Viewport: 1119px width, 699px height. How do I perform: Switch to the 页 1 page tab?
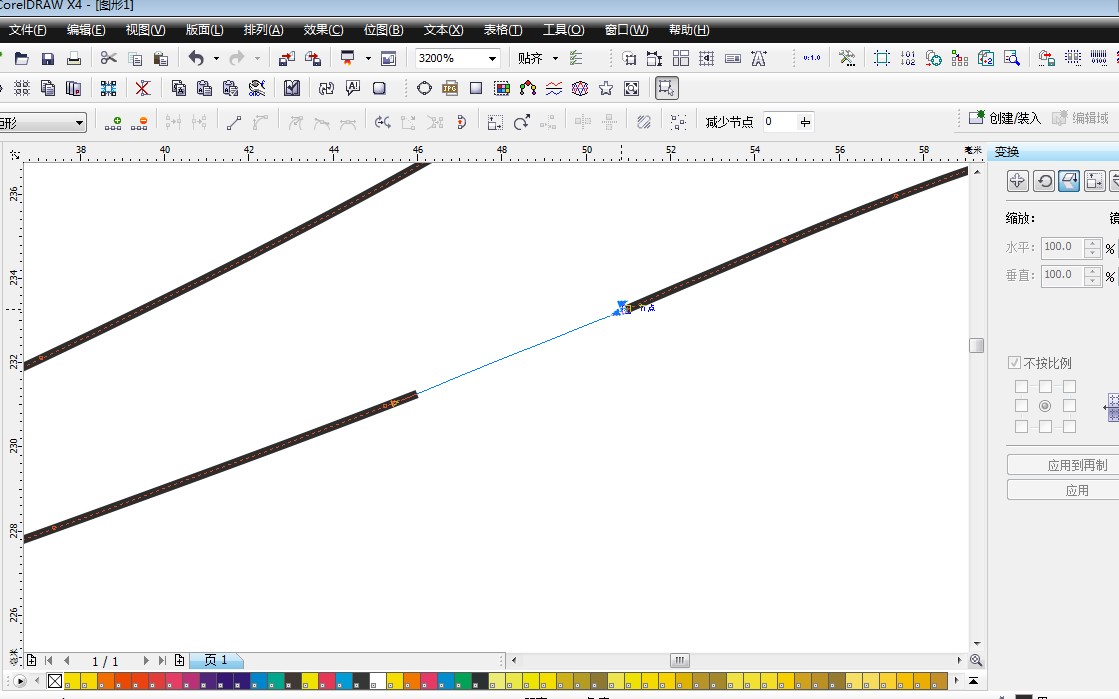point(216,660)
